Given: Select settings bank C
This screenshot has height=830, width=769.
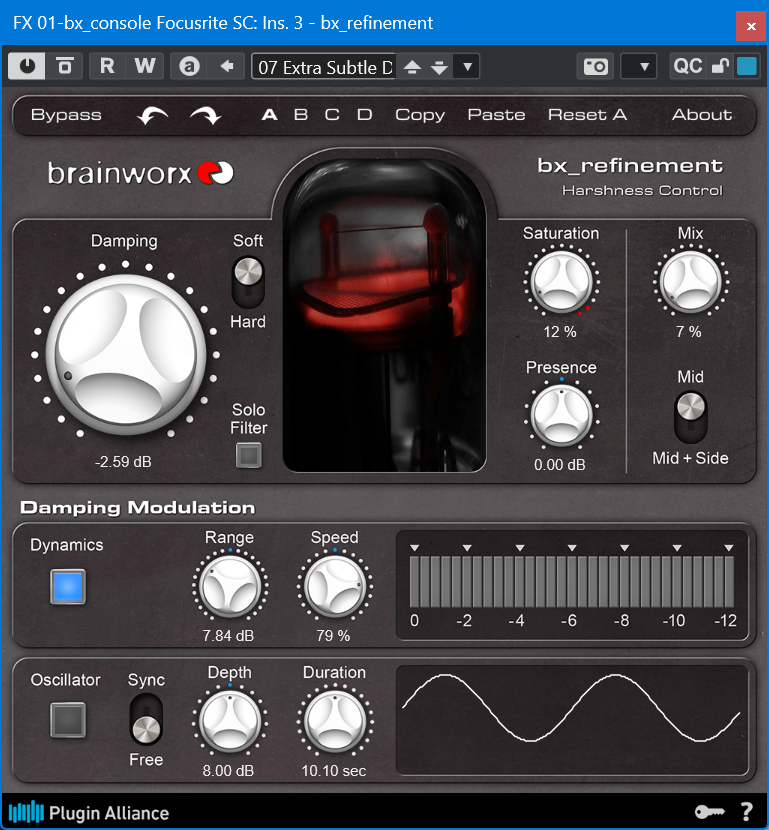Looking at the screenshot, I should (x=332, y=115).
